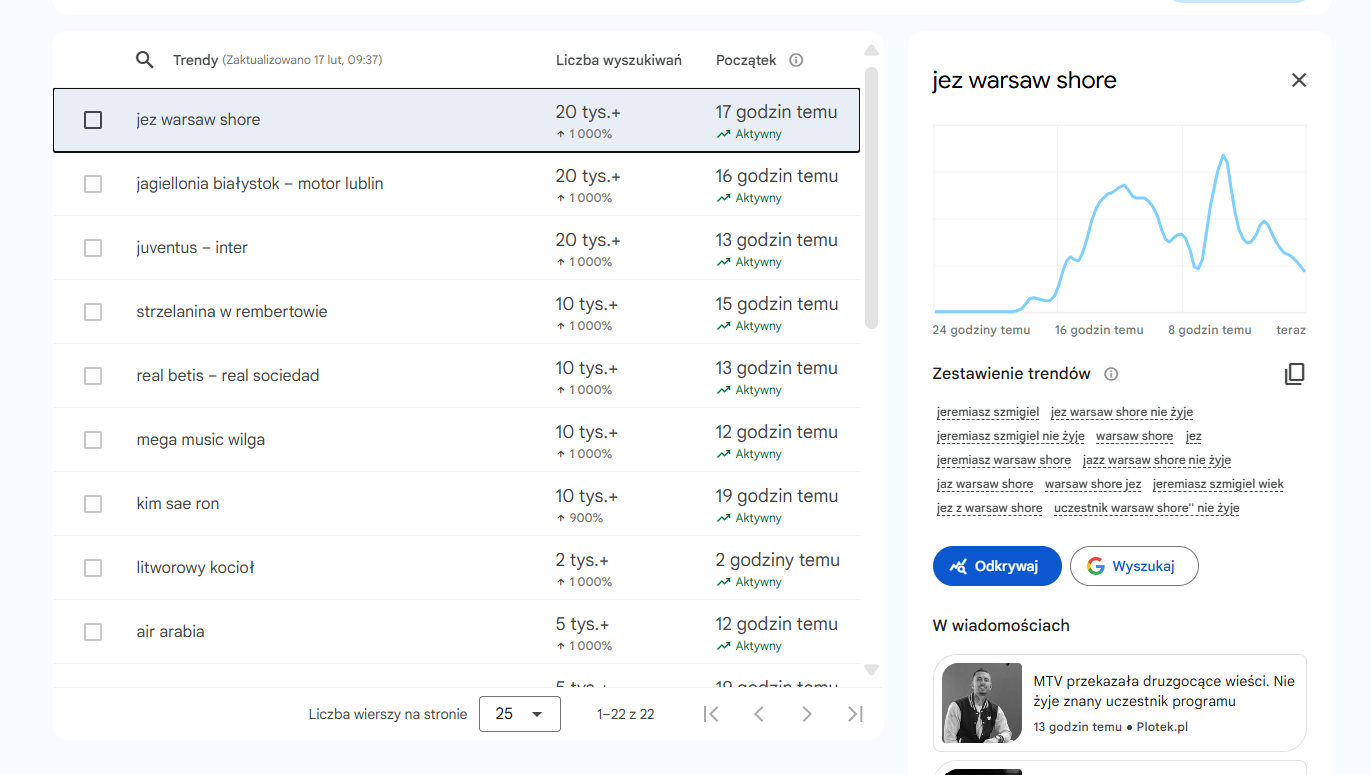
Task: Click the 1–22 z 22 page range text
Action: pyautogui.click(x=626, y=714)
